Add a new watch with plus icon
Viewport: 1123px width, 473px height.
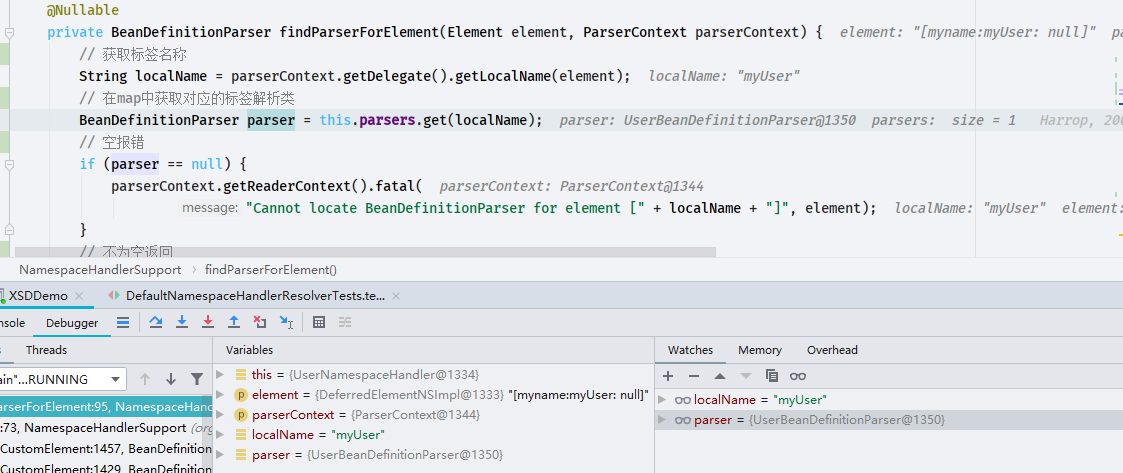pyautogui.click(x=668, y=376)
